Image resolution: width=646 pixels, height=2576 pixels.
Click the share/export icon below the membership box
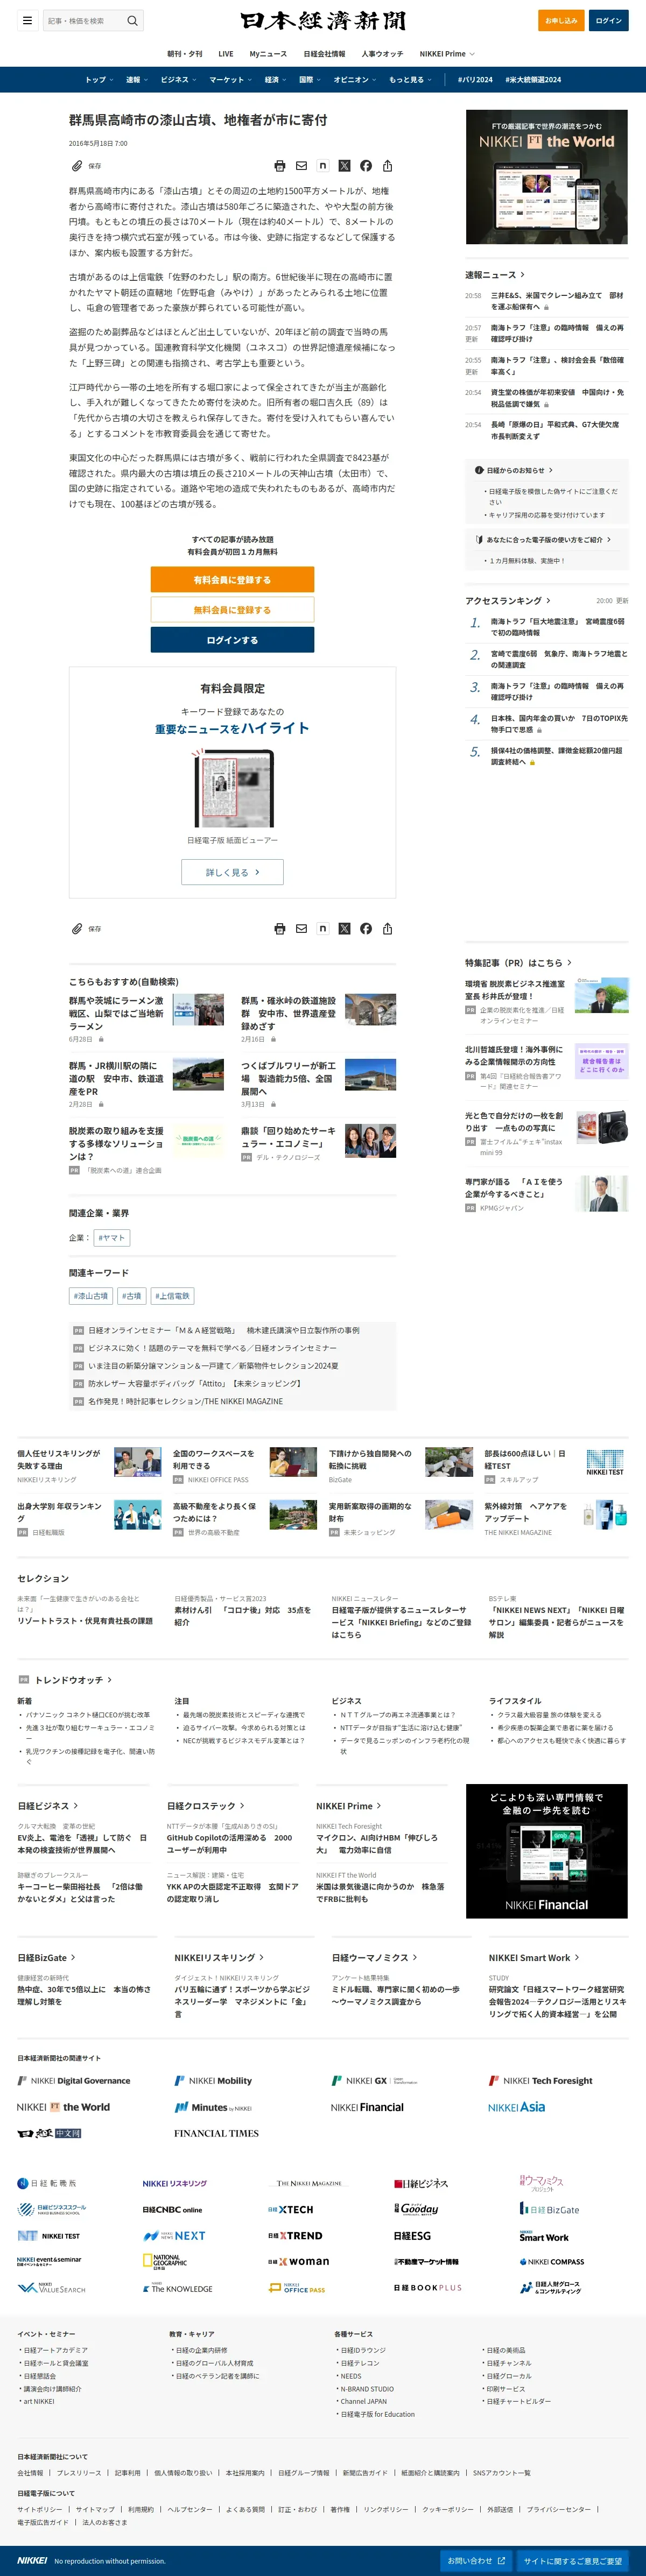click(x=387, y=929)
